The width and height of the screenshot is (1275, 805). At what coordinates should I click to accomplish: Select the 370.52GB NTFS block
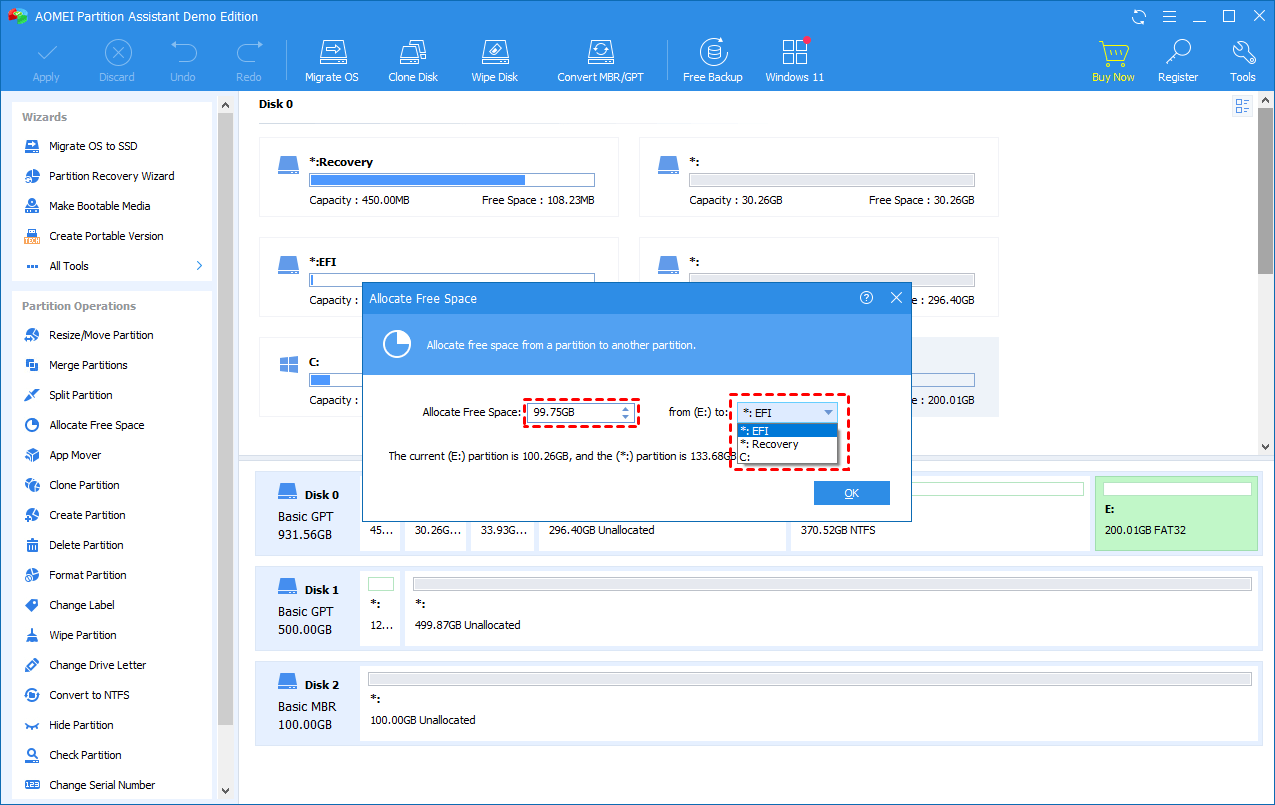click(940, 513)
